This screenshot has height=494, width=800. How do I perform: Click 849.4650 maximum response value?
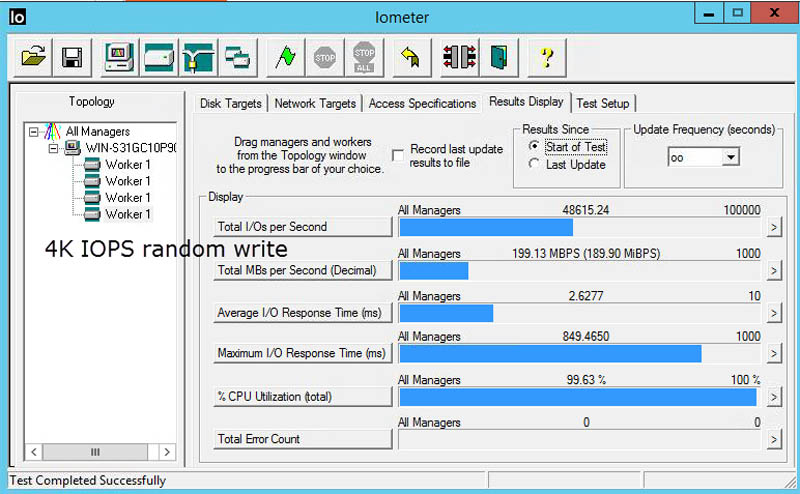(x=586, y=336)
